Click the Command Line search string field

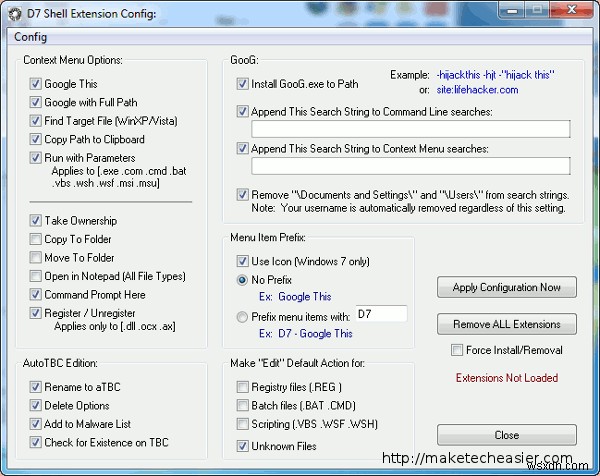click(x=410, y=129)
